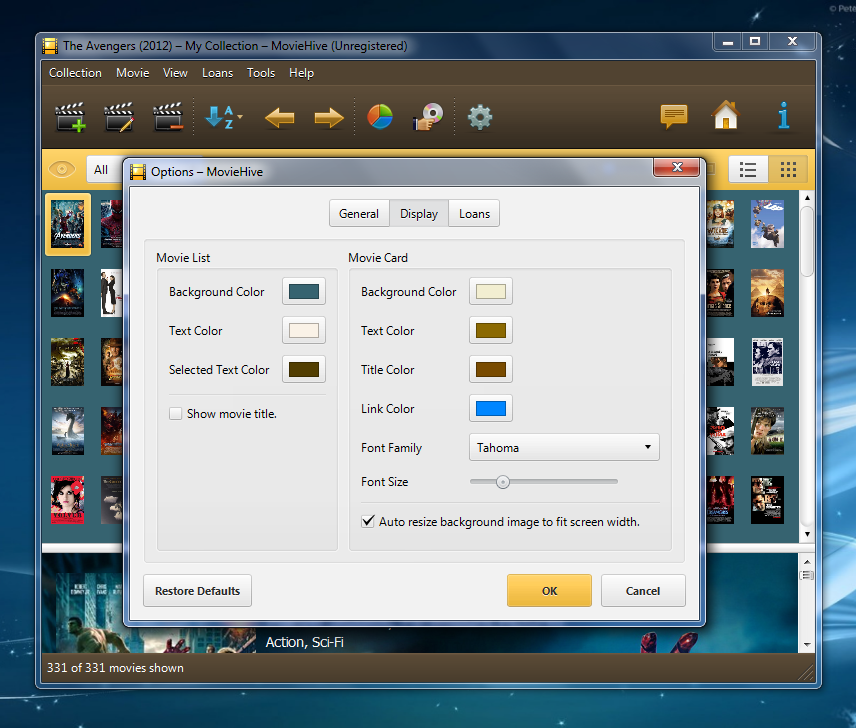Image resolution: width=856 pixels, height=728 pixels.
Task: Open the Tools menu
Action: 261,73
